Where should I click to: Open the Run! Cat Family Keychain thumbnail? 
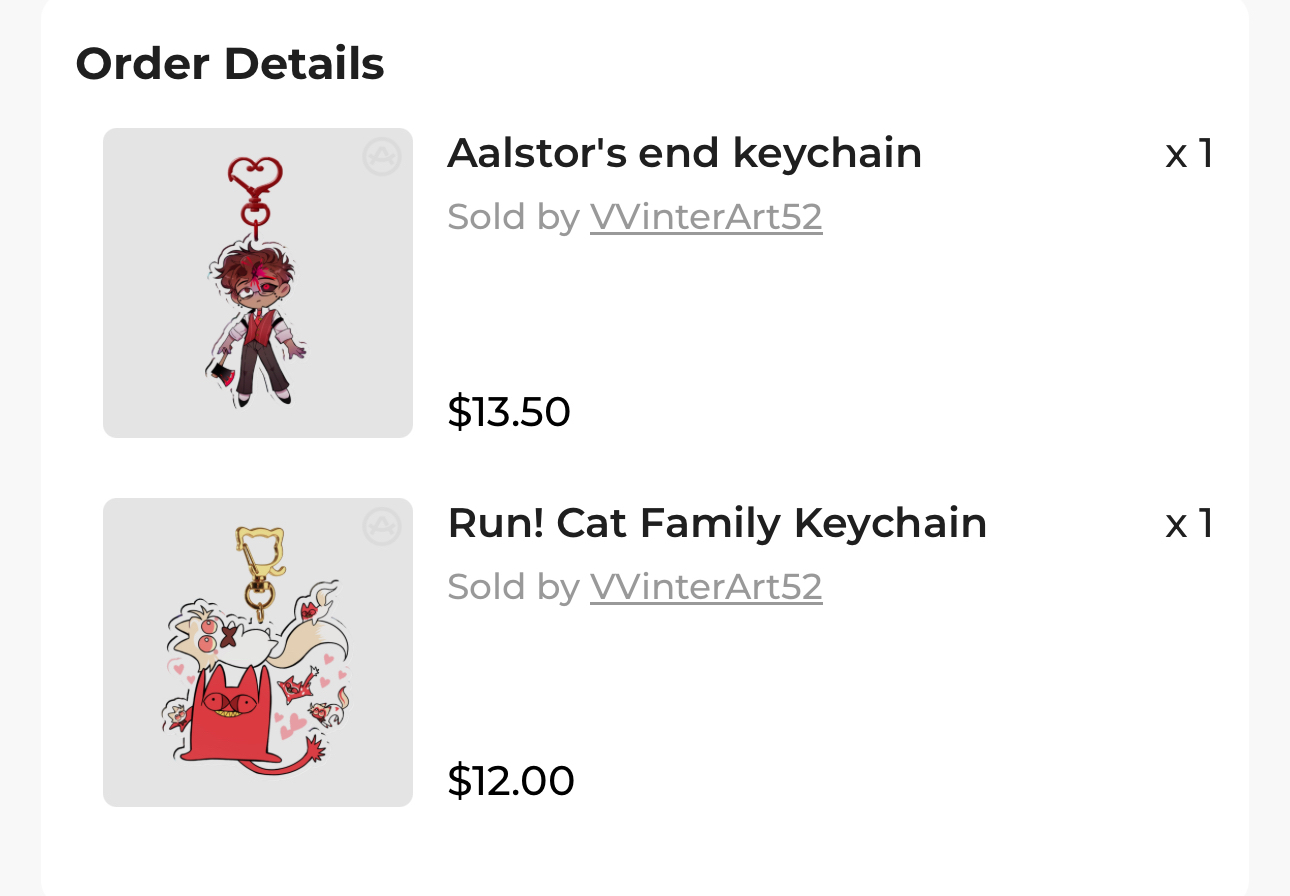click(258, 652)
